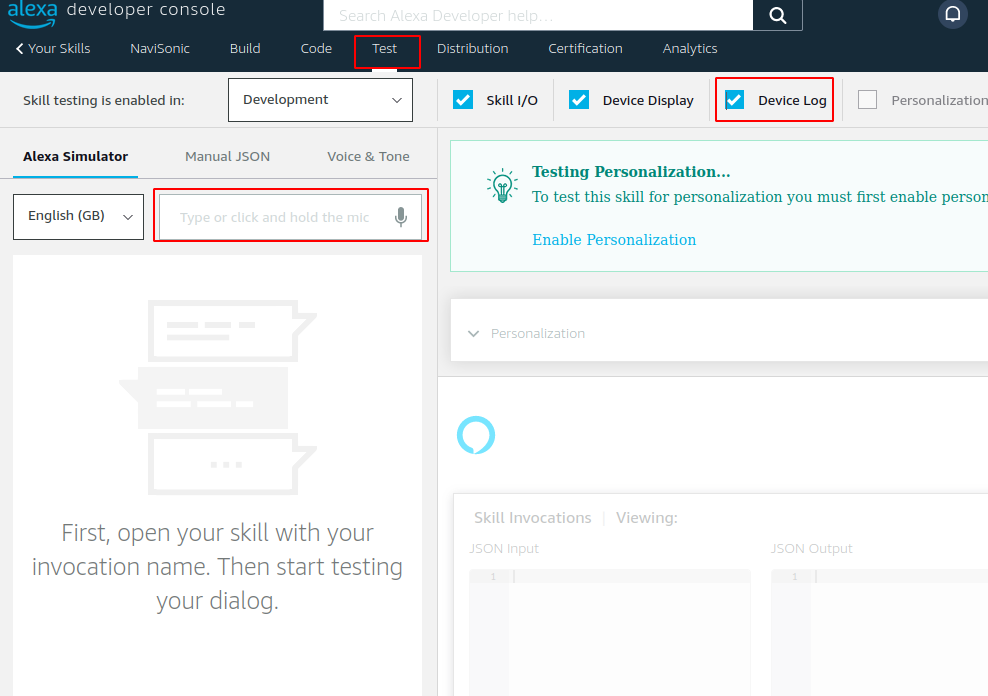
Task: Click the Alexa developer console logo
Action: 116,11
